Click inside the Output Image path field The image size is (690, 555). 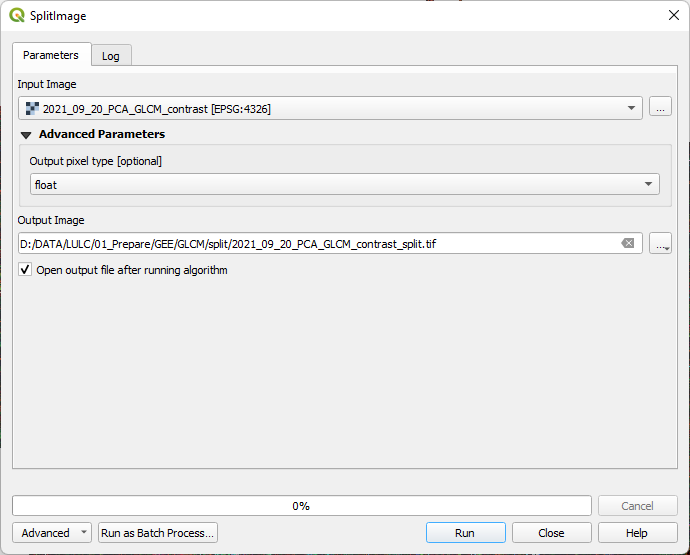[x=317, y=243]
